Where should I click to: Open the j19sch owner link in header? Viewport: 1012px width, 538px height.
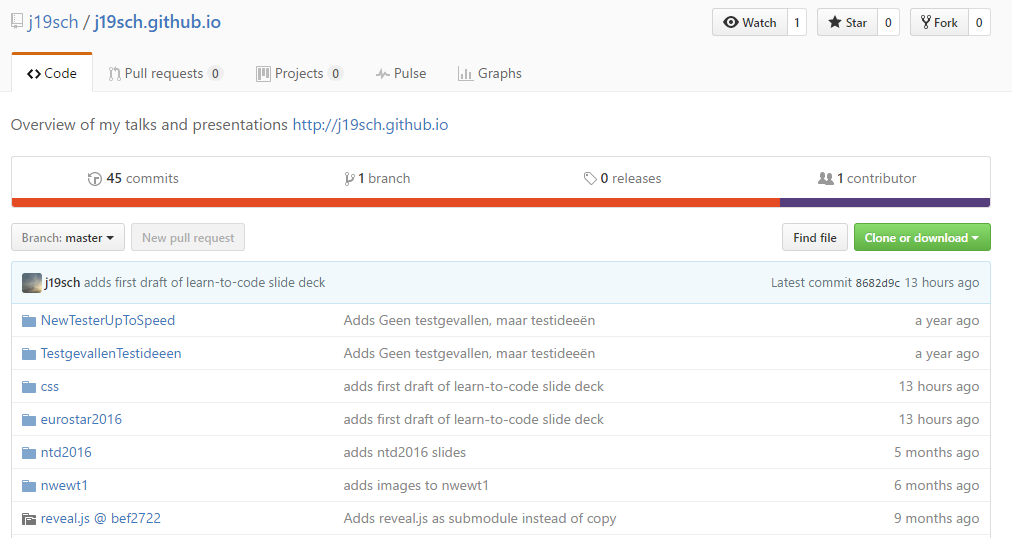(53, 22)
